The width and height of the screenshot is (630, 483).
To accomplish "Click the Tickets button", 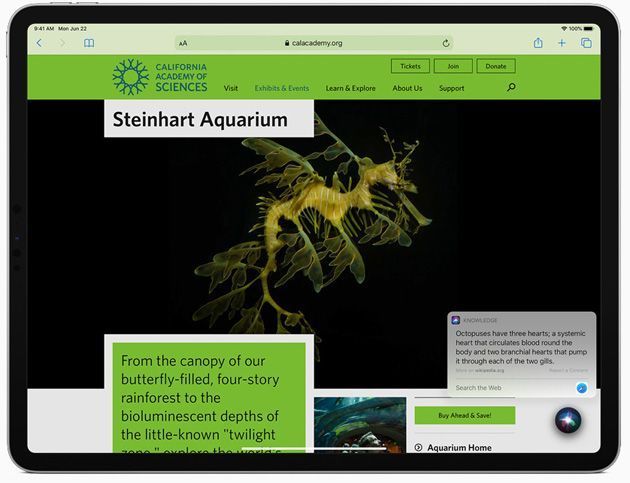I will 410,66.
